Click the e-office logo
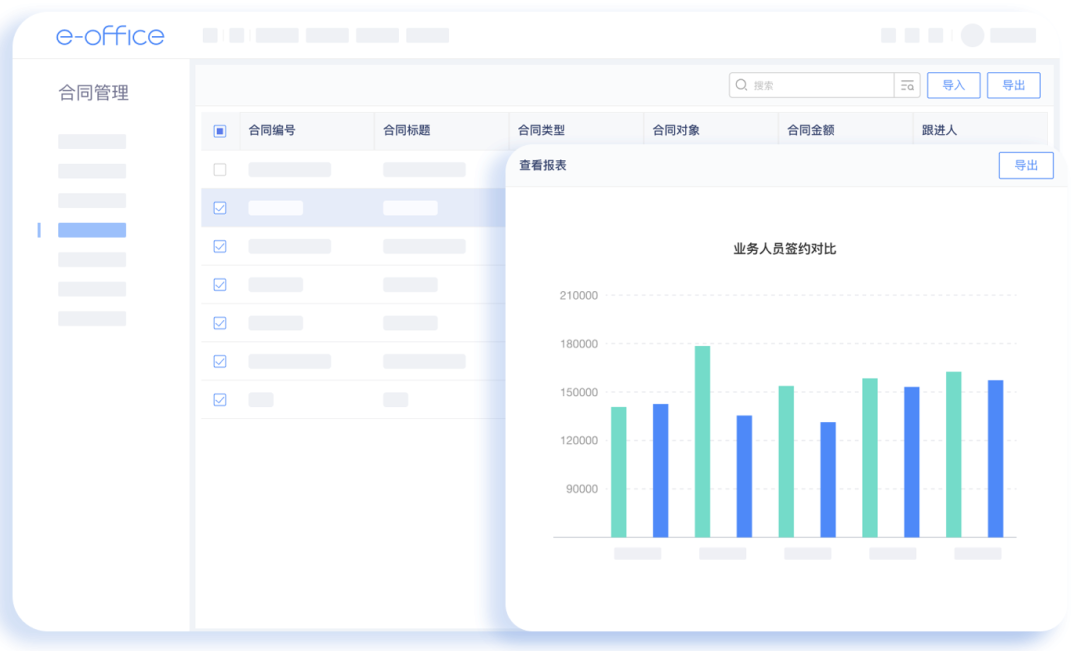This screenshot has width=1080, height=651. 110,36
